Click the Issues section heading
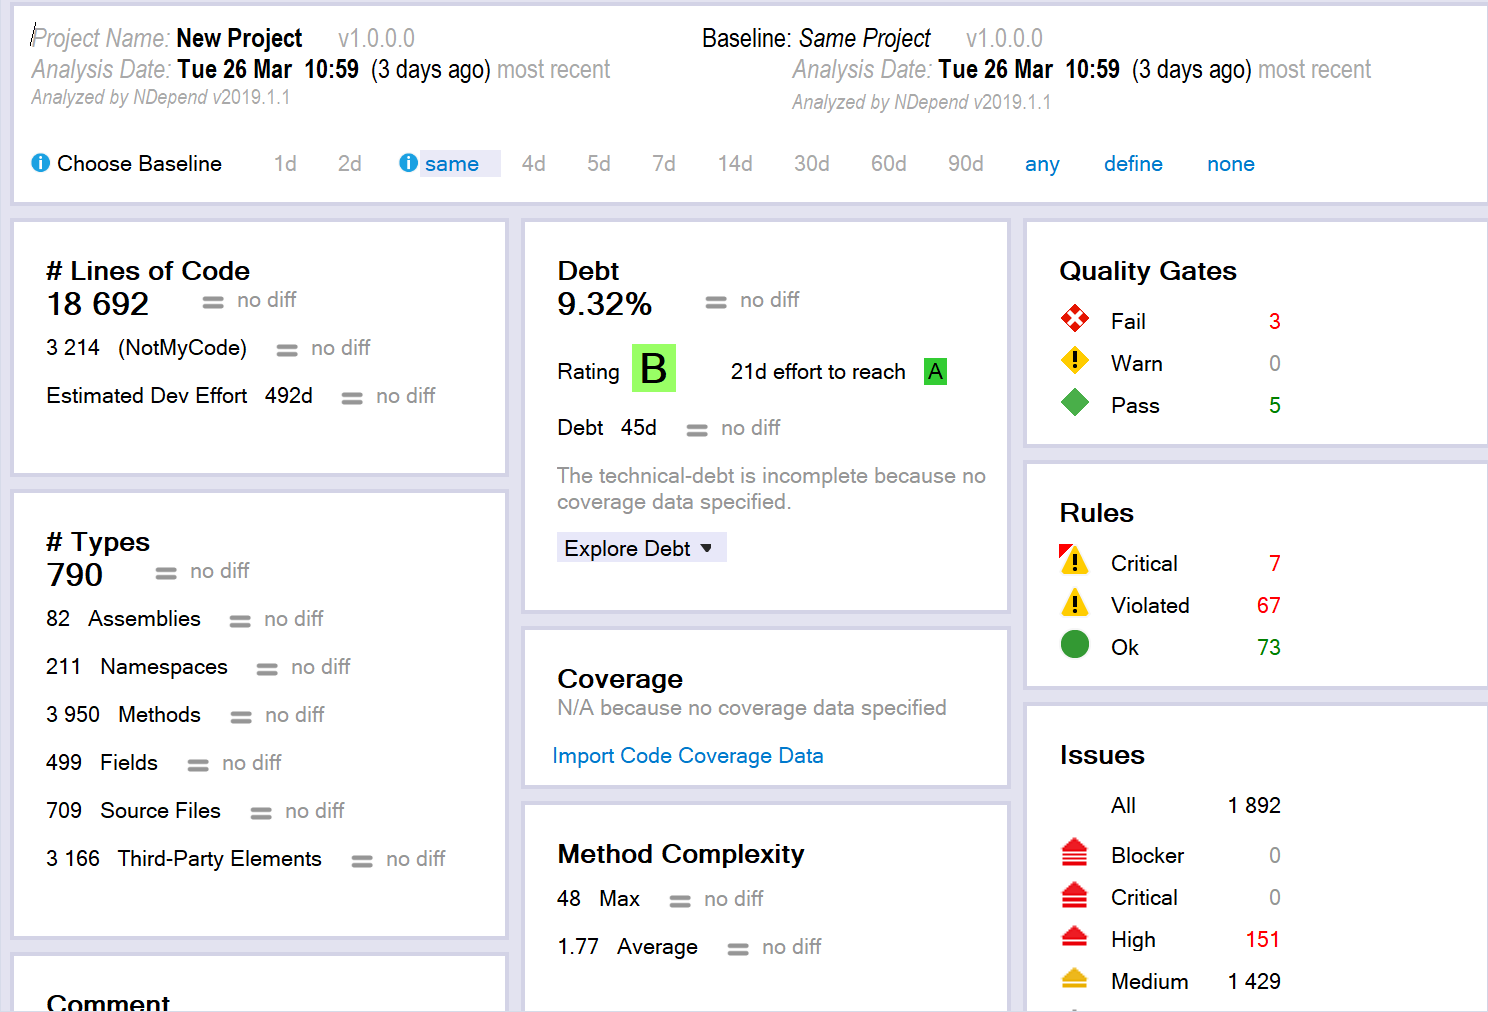 (x=1102, y=755)
